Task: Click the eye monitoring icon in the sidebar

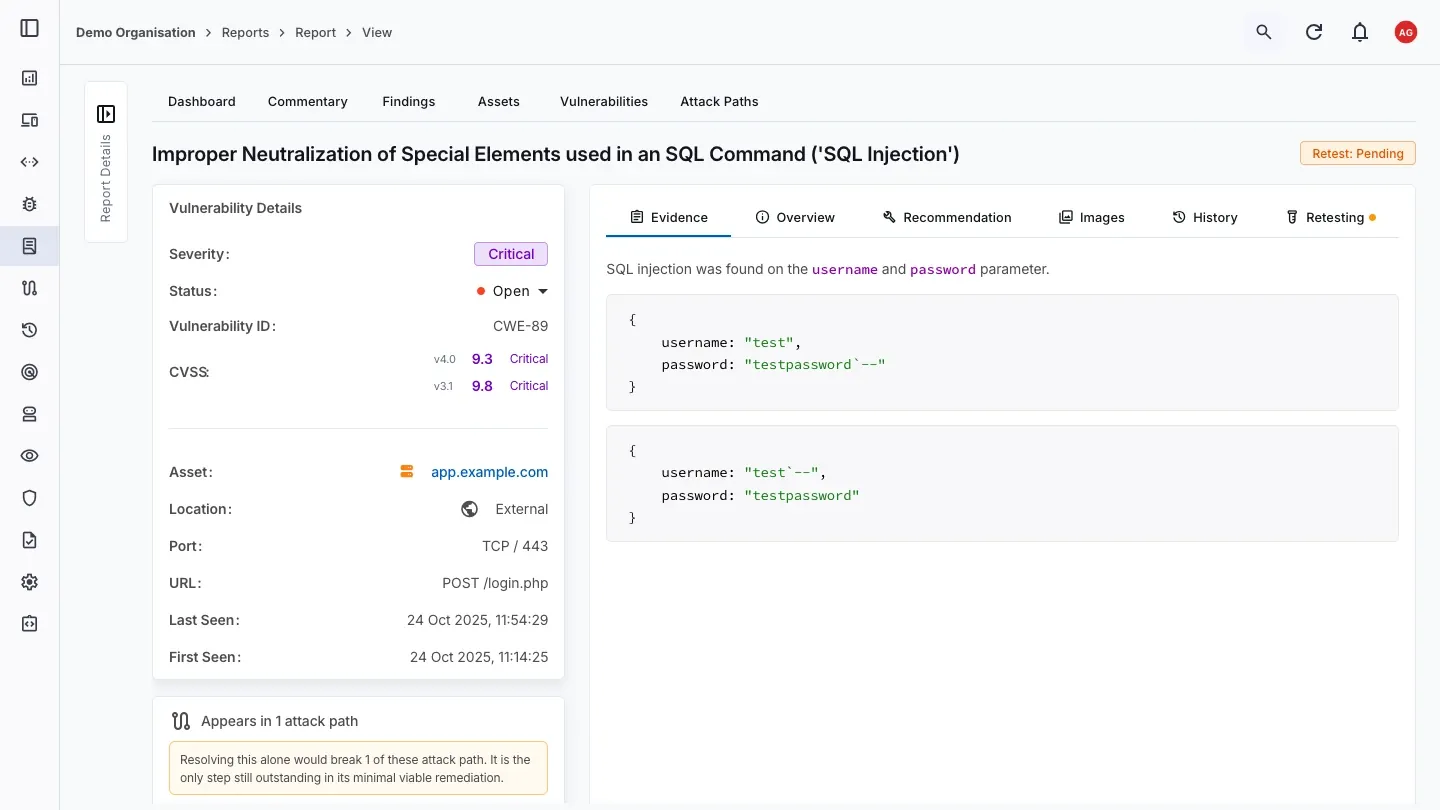Action: (x=29, y=456)
